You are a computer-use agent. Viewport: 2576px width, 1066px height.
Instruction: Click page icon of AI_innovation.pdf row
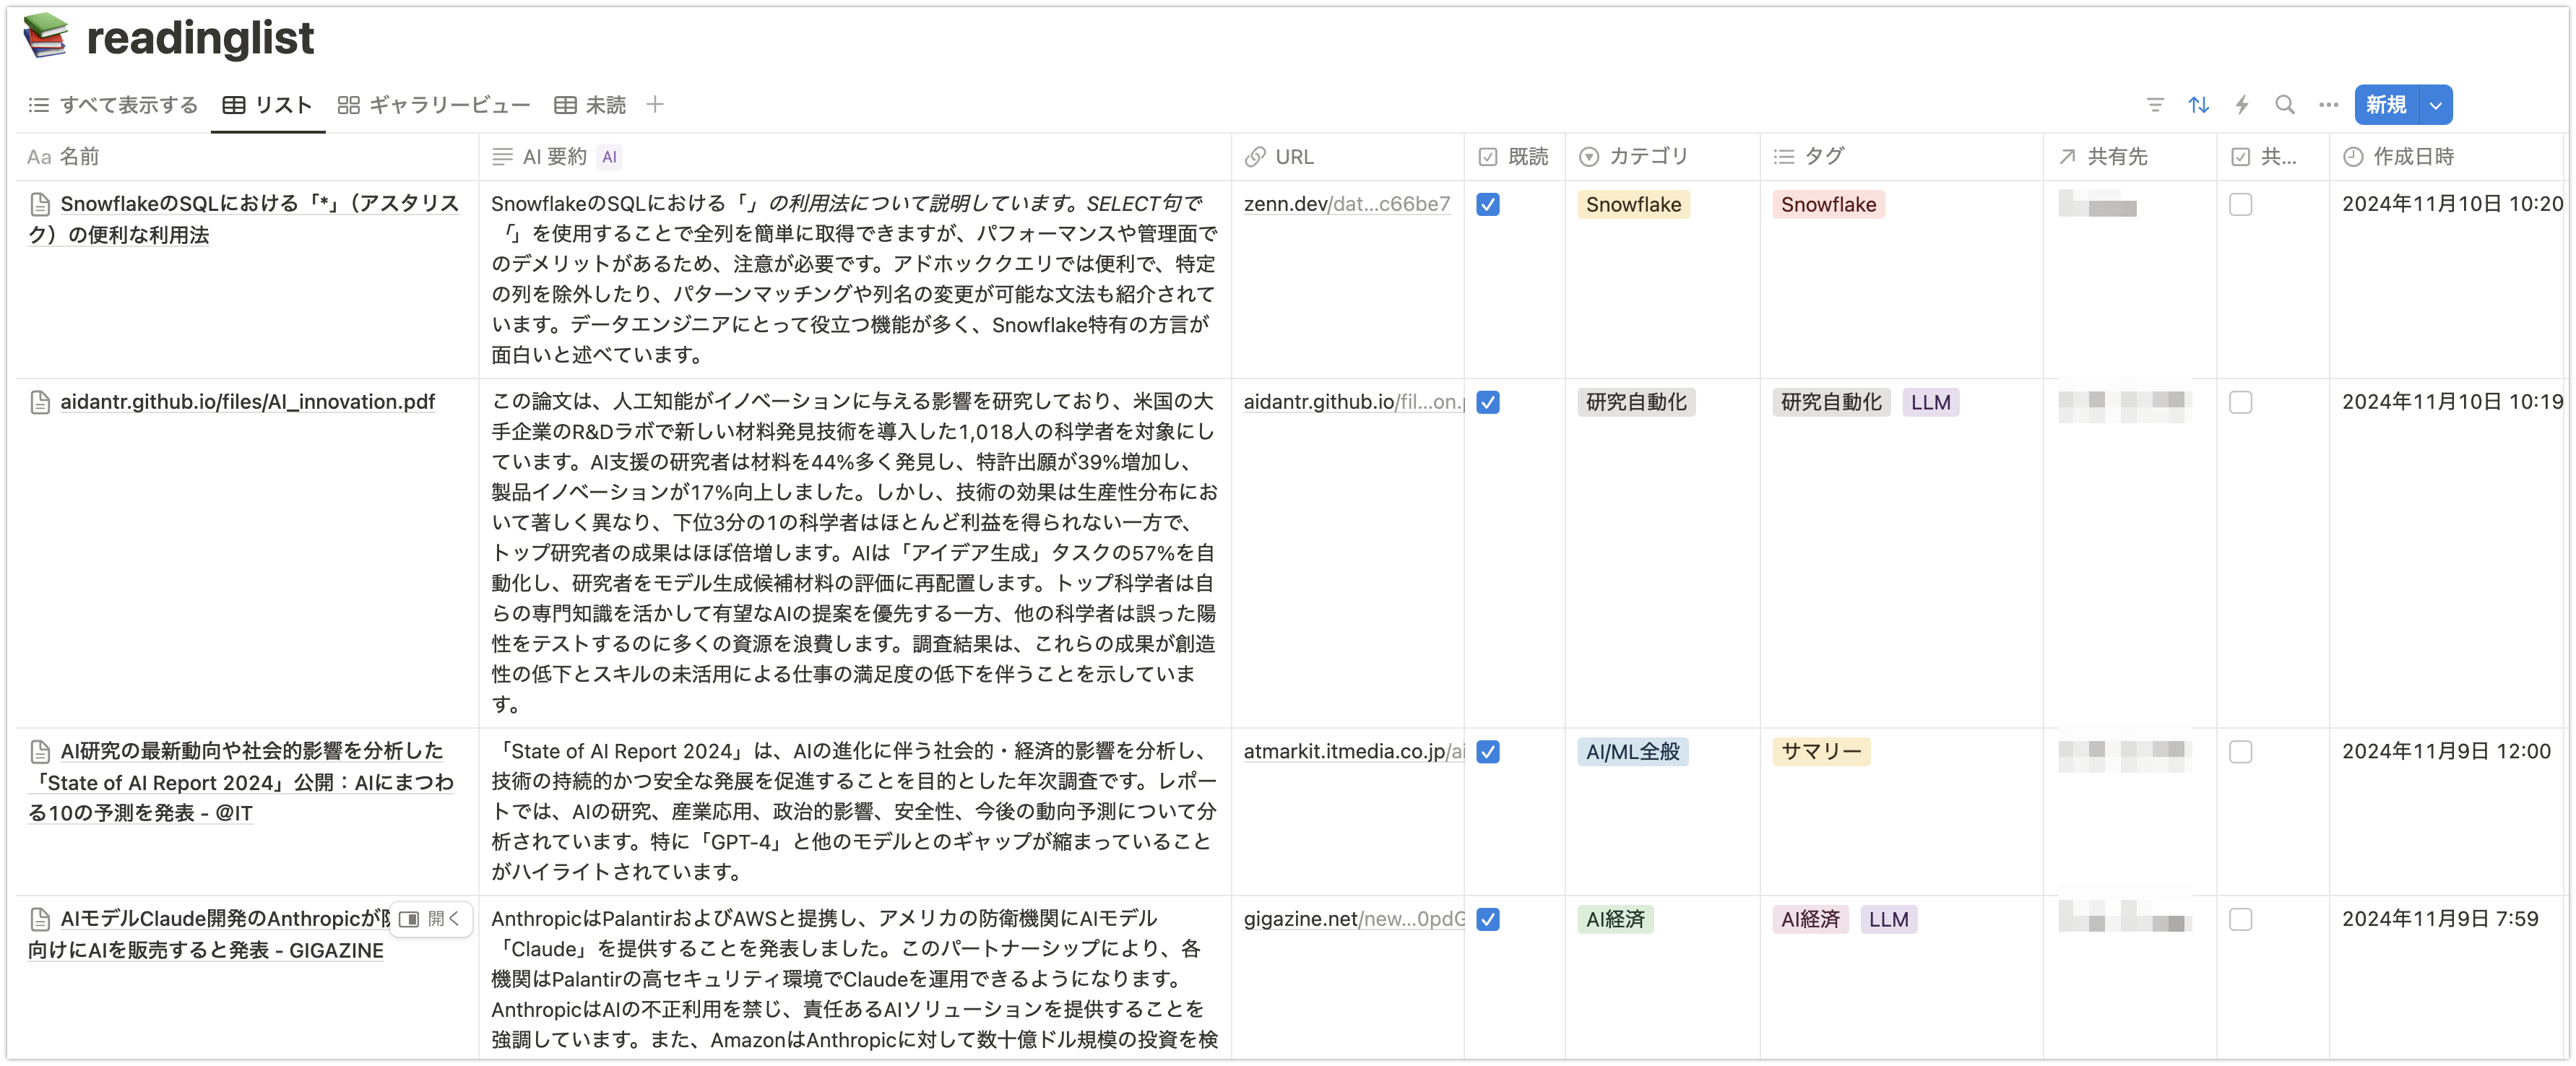[40, 402]
